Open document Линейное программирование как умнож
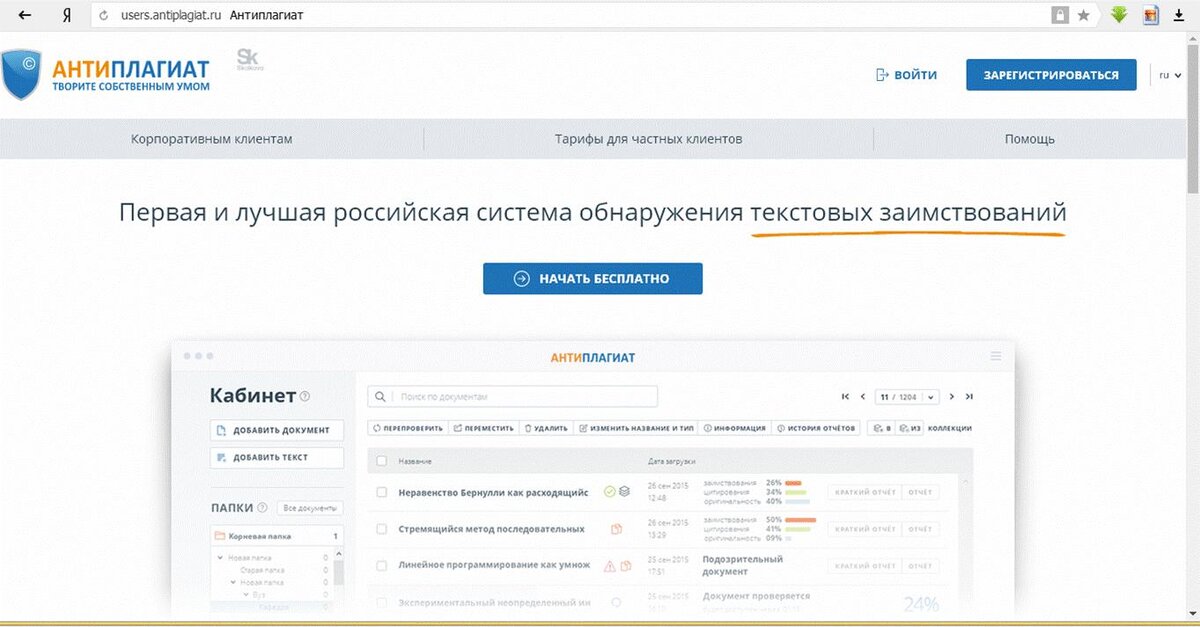 [494, 565]
